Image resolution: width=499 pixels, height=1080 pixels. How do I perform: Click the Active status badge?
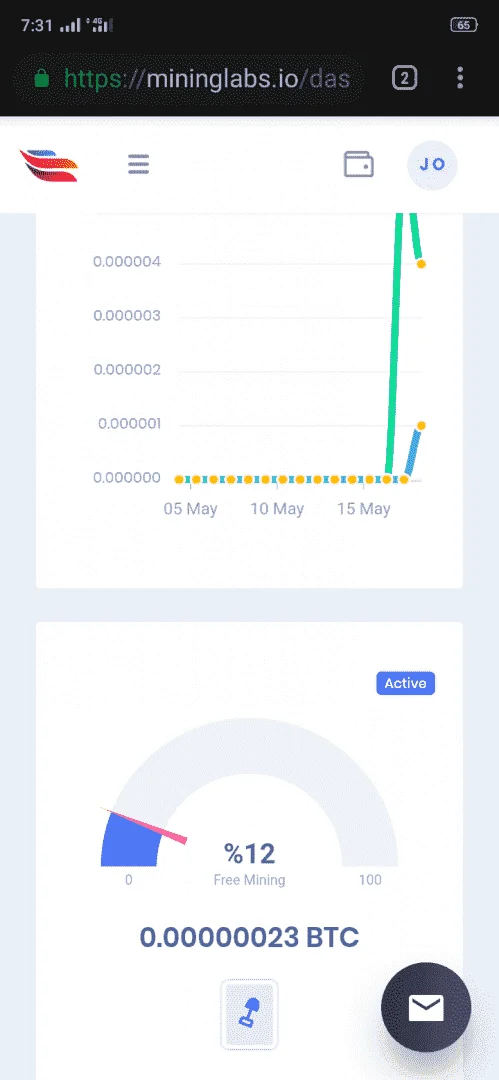pos(406,683)
